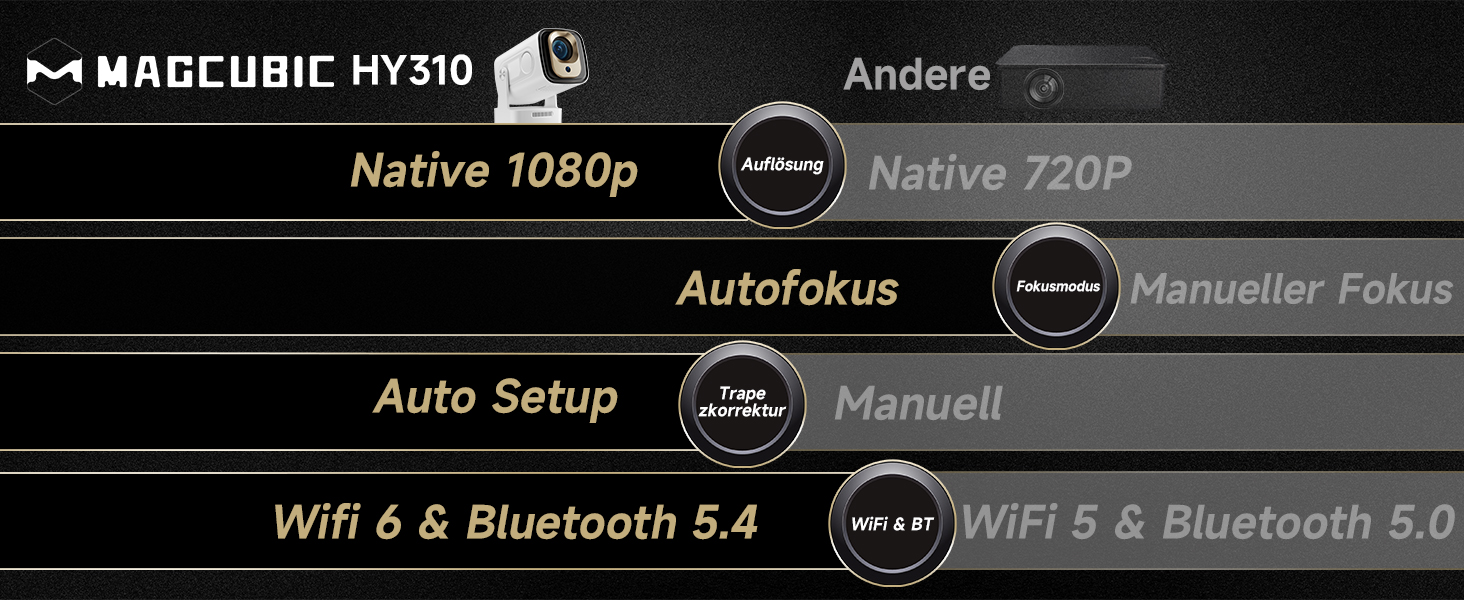Click the Magcubic logo emblem

(x=54, y=71)
